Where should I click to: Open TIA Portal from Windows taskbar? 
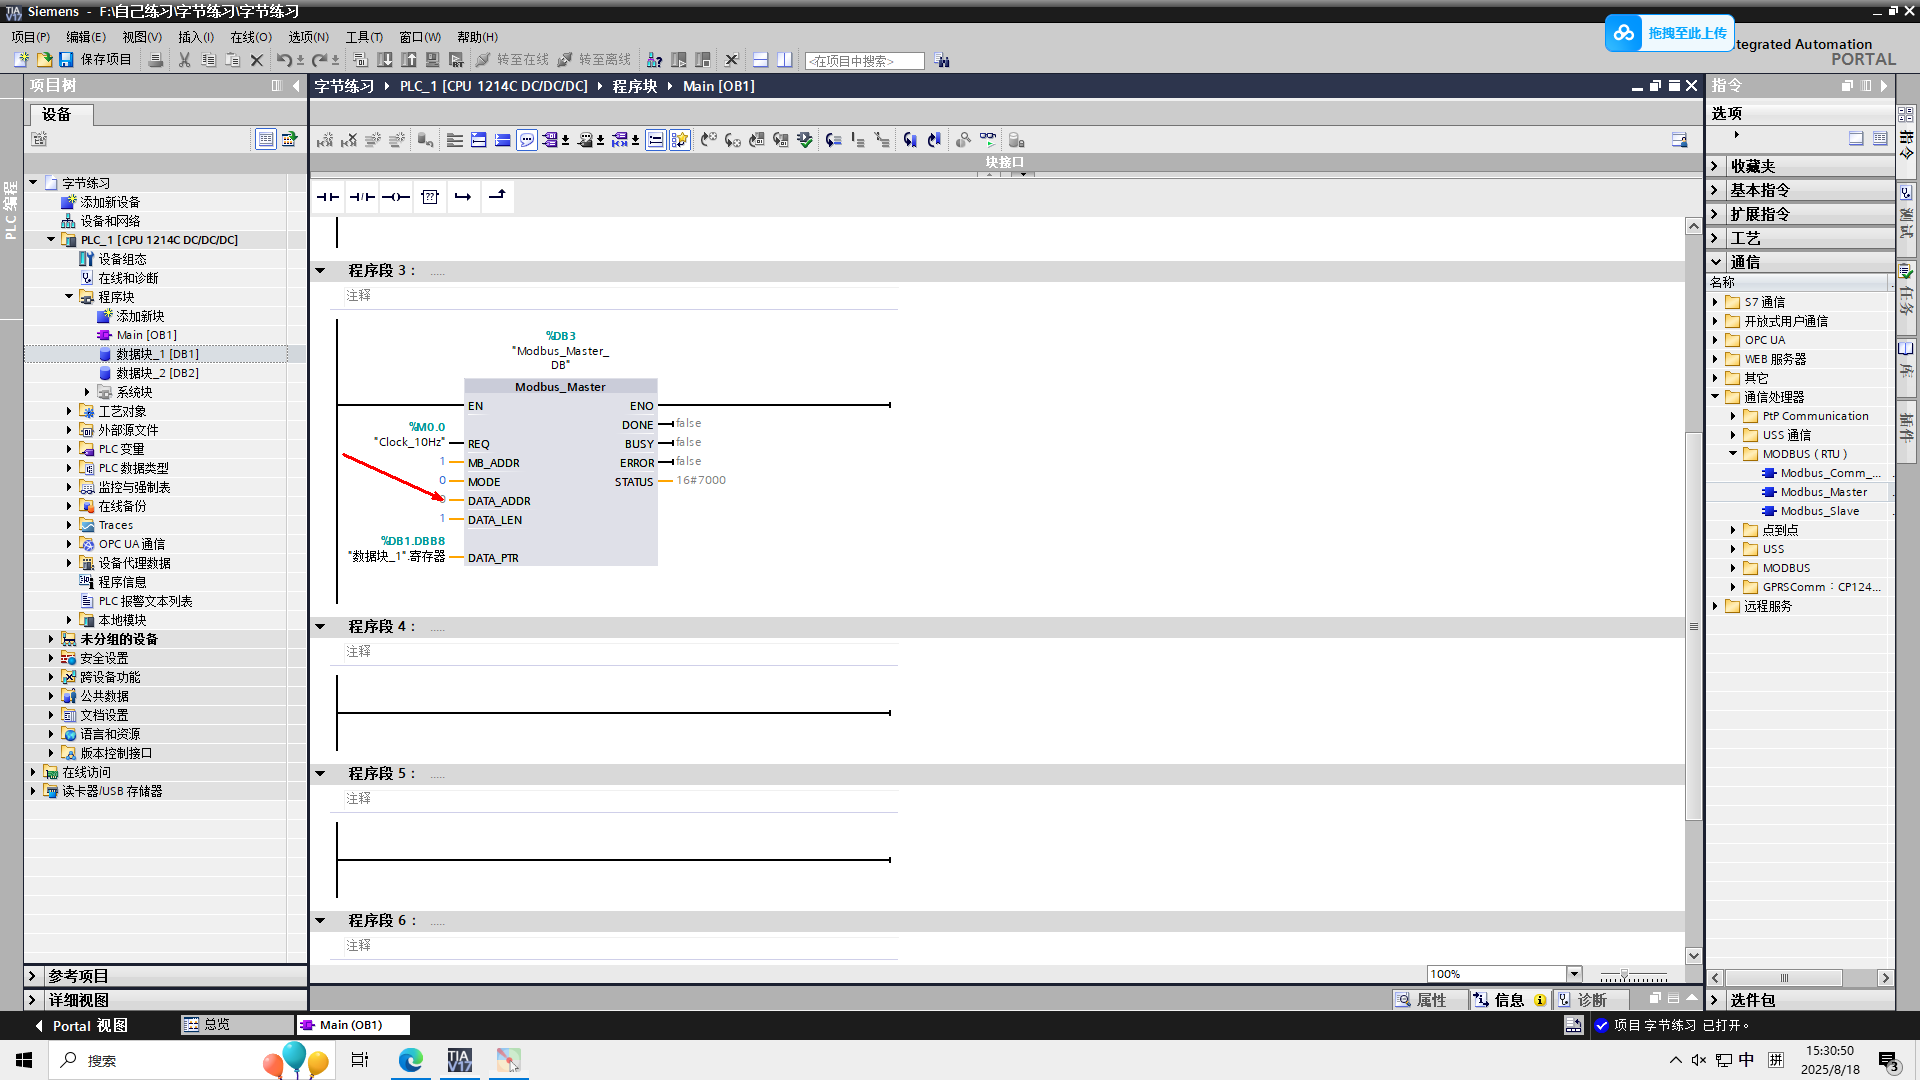pyautogui.click(x=459, y=1060)
